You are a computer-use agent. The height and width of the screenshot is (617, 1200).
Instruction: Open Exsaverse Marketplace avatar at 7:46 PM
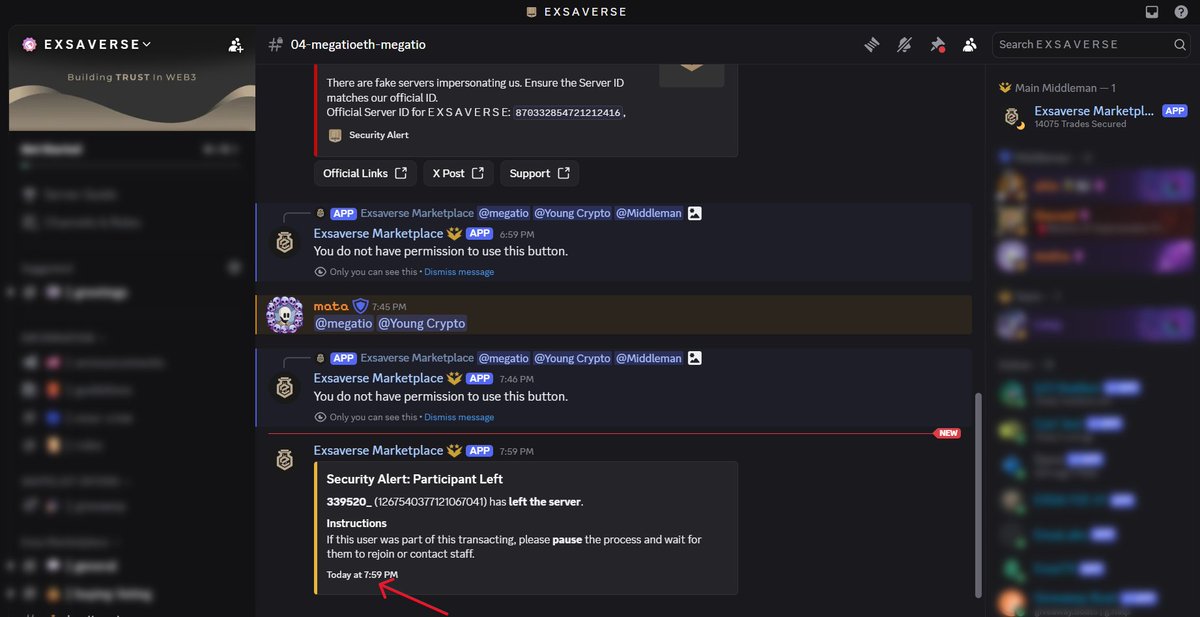[284, 388]
